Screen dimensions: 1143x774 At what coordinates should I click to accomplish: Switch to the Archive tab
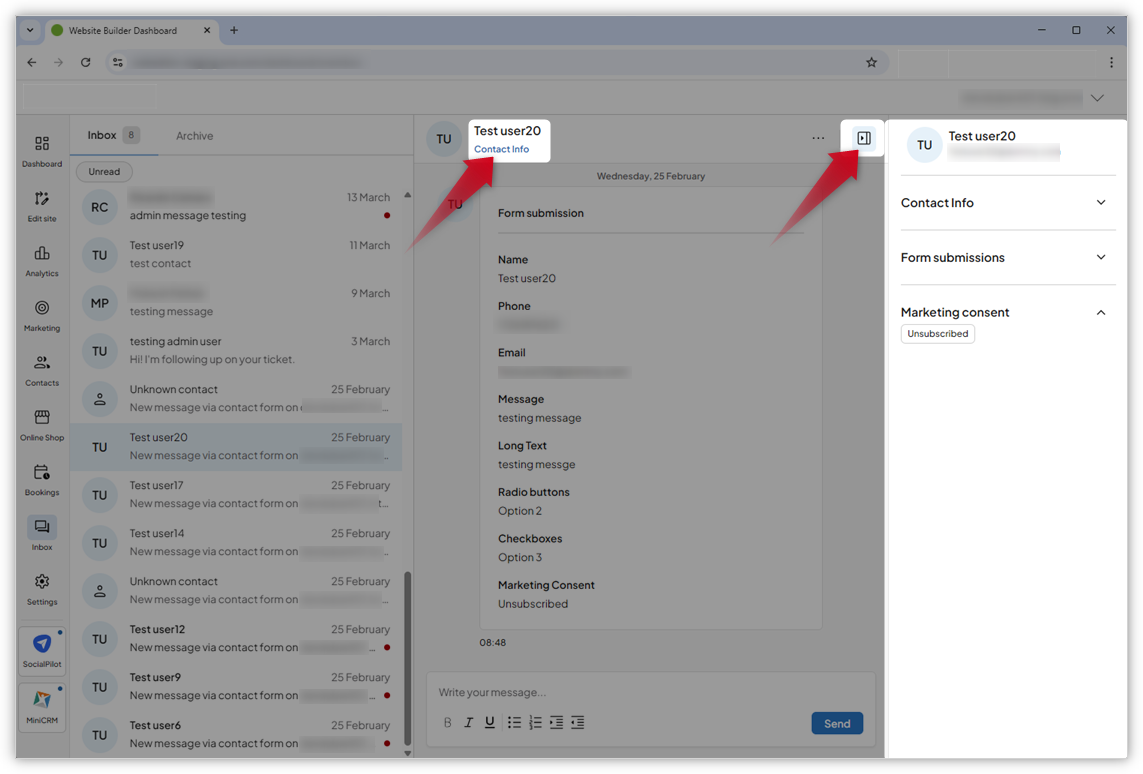click(x=194, y=135)
